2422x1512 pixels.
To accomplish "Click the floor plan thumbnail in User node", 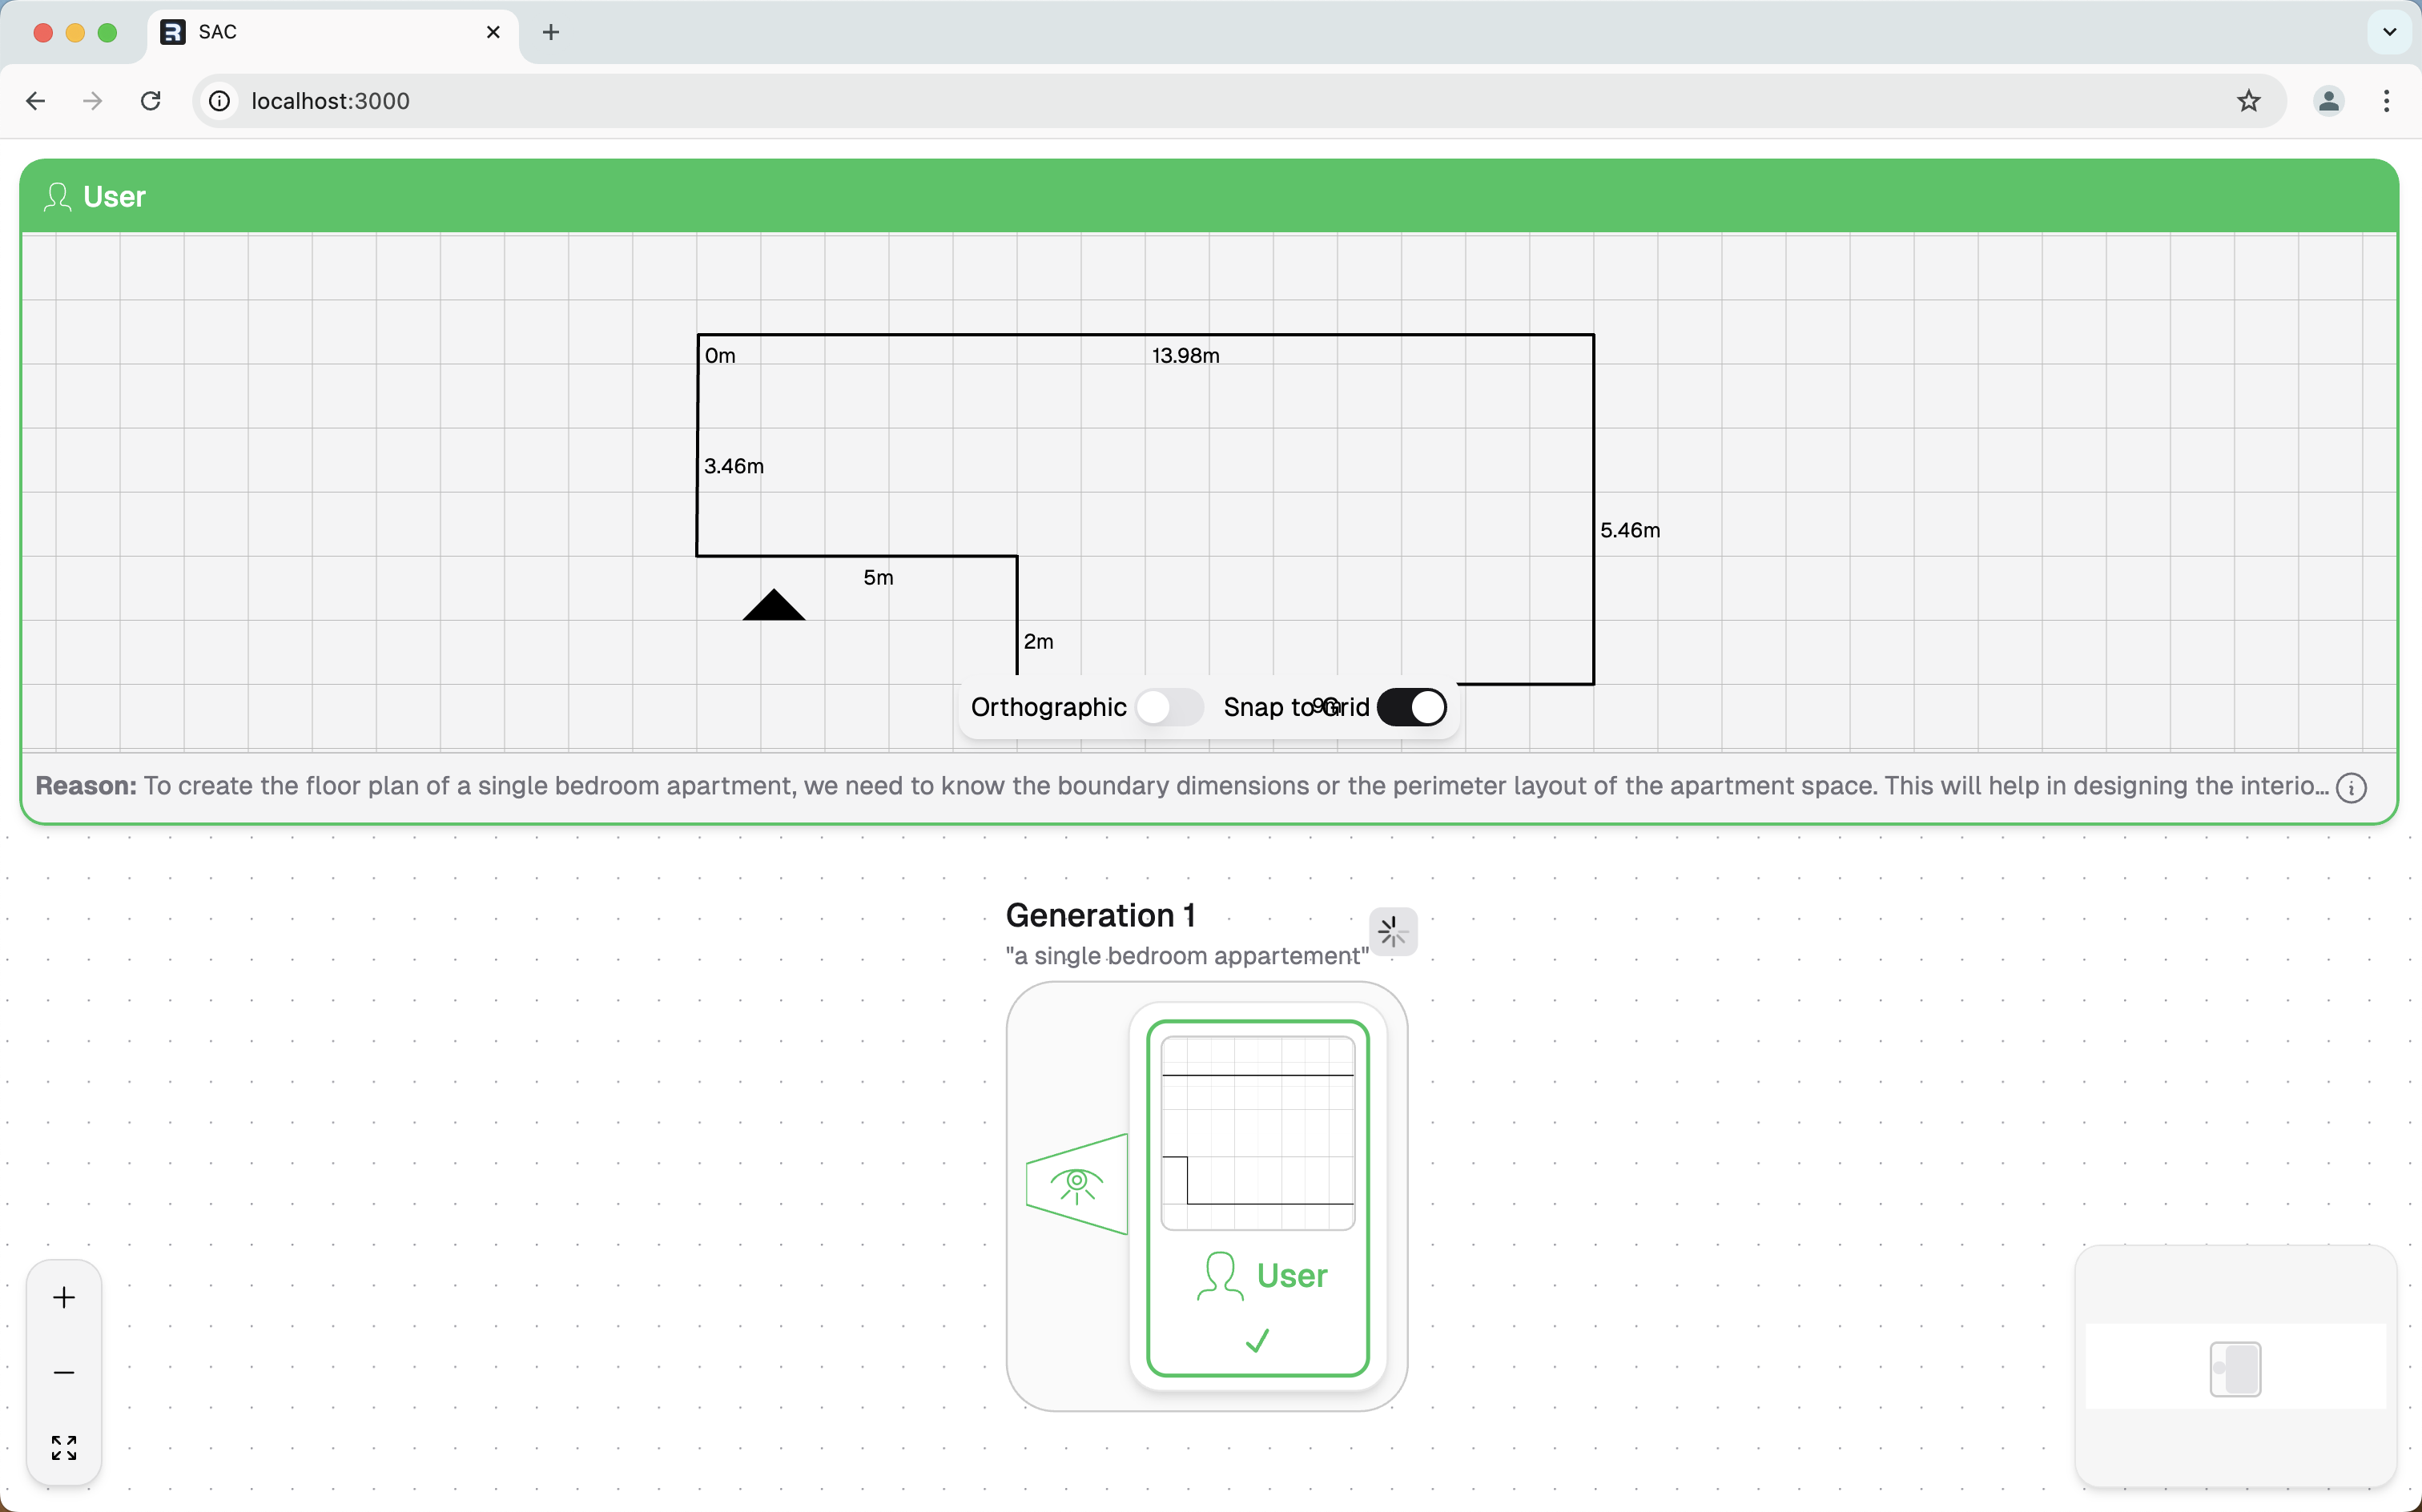I will click(x=1257, y=1133).
